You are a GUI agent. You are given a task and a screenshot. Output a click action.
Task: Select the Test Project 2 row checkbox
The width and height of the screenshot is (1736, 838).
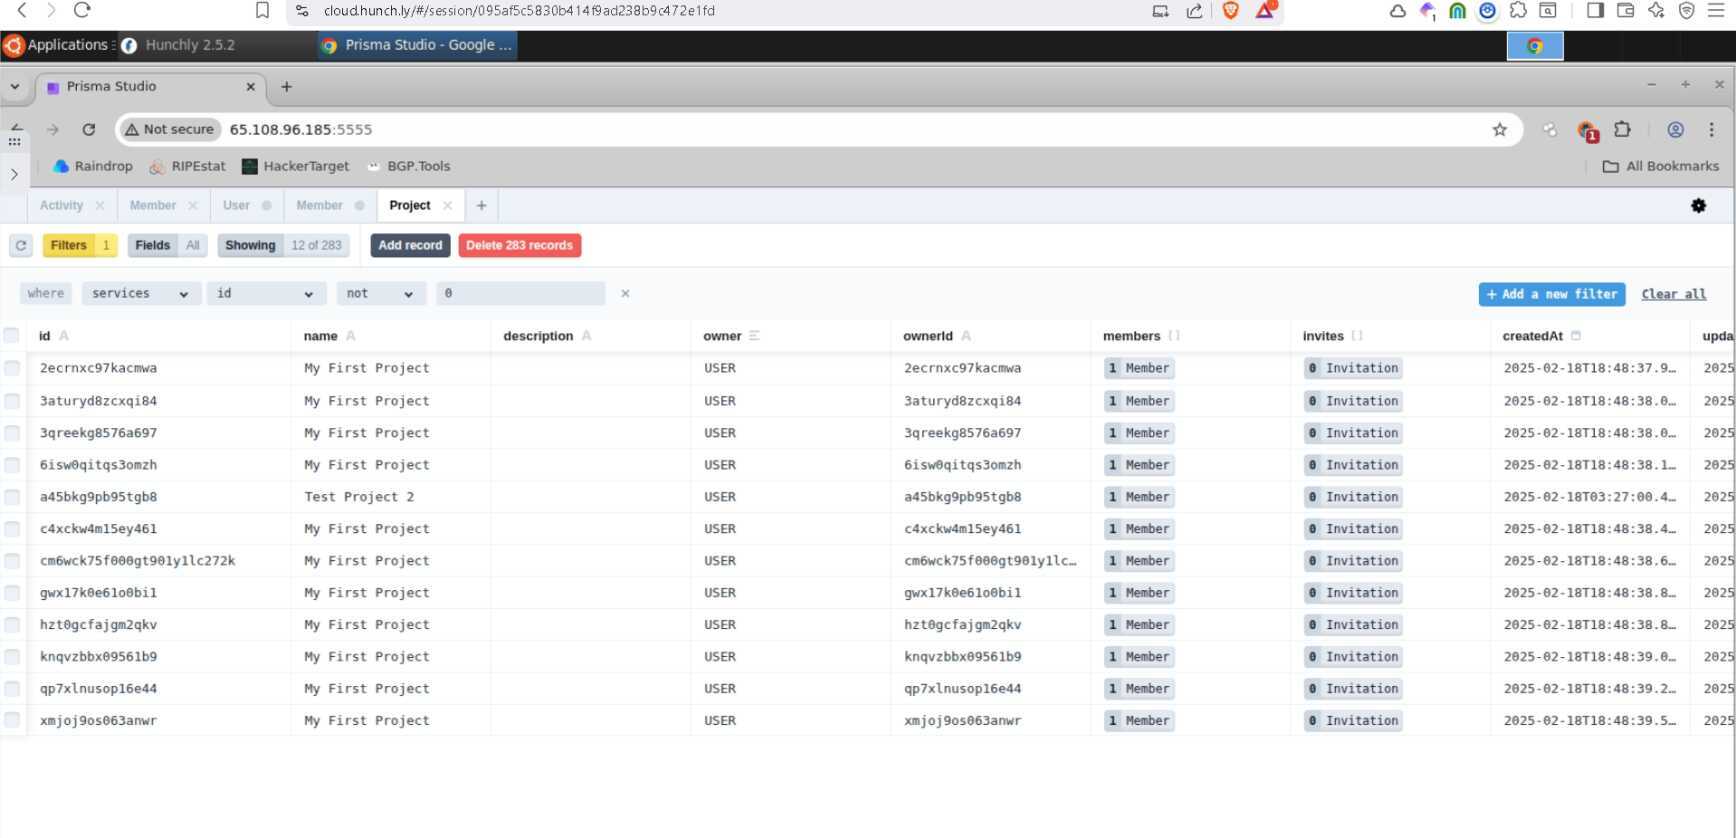[12, 497]
